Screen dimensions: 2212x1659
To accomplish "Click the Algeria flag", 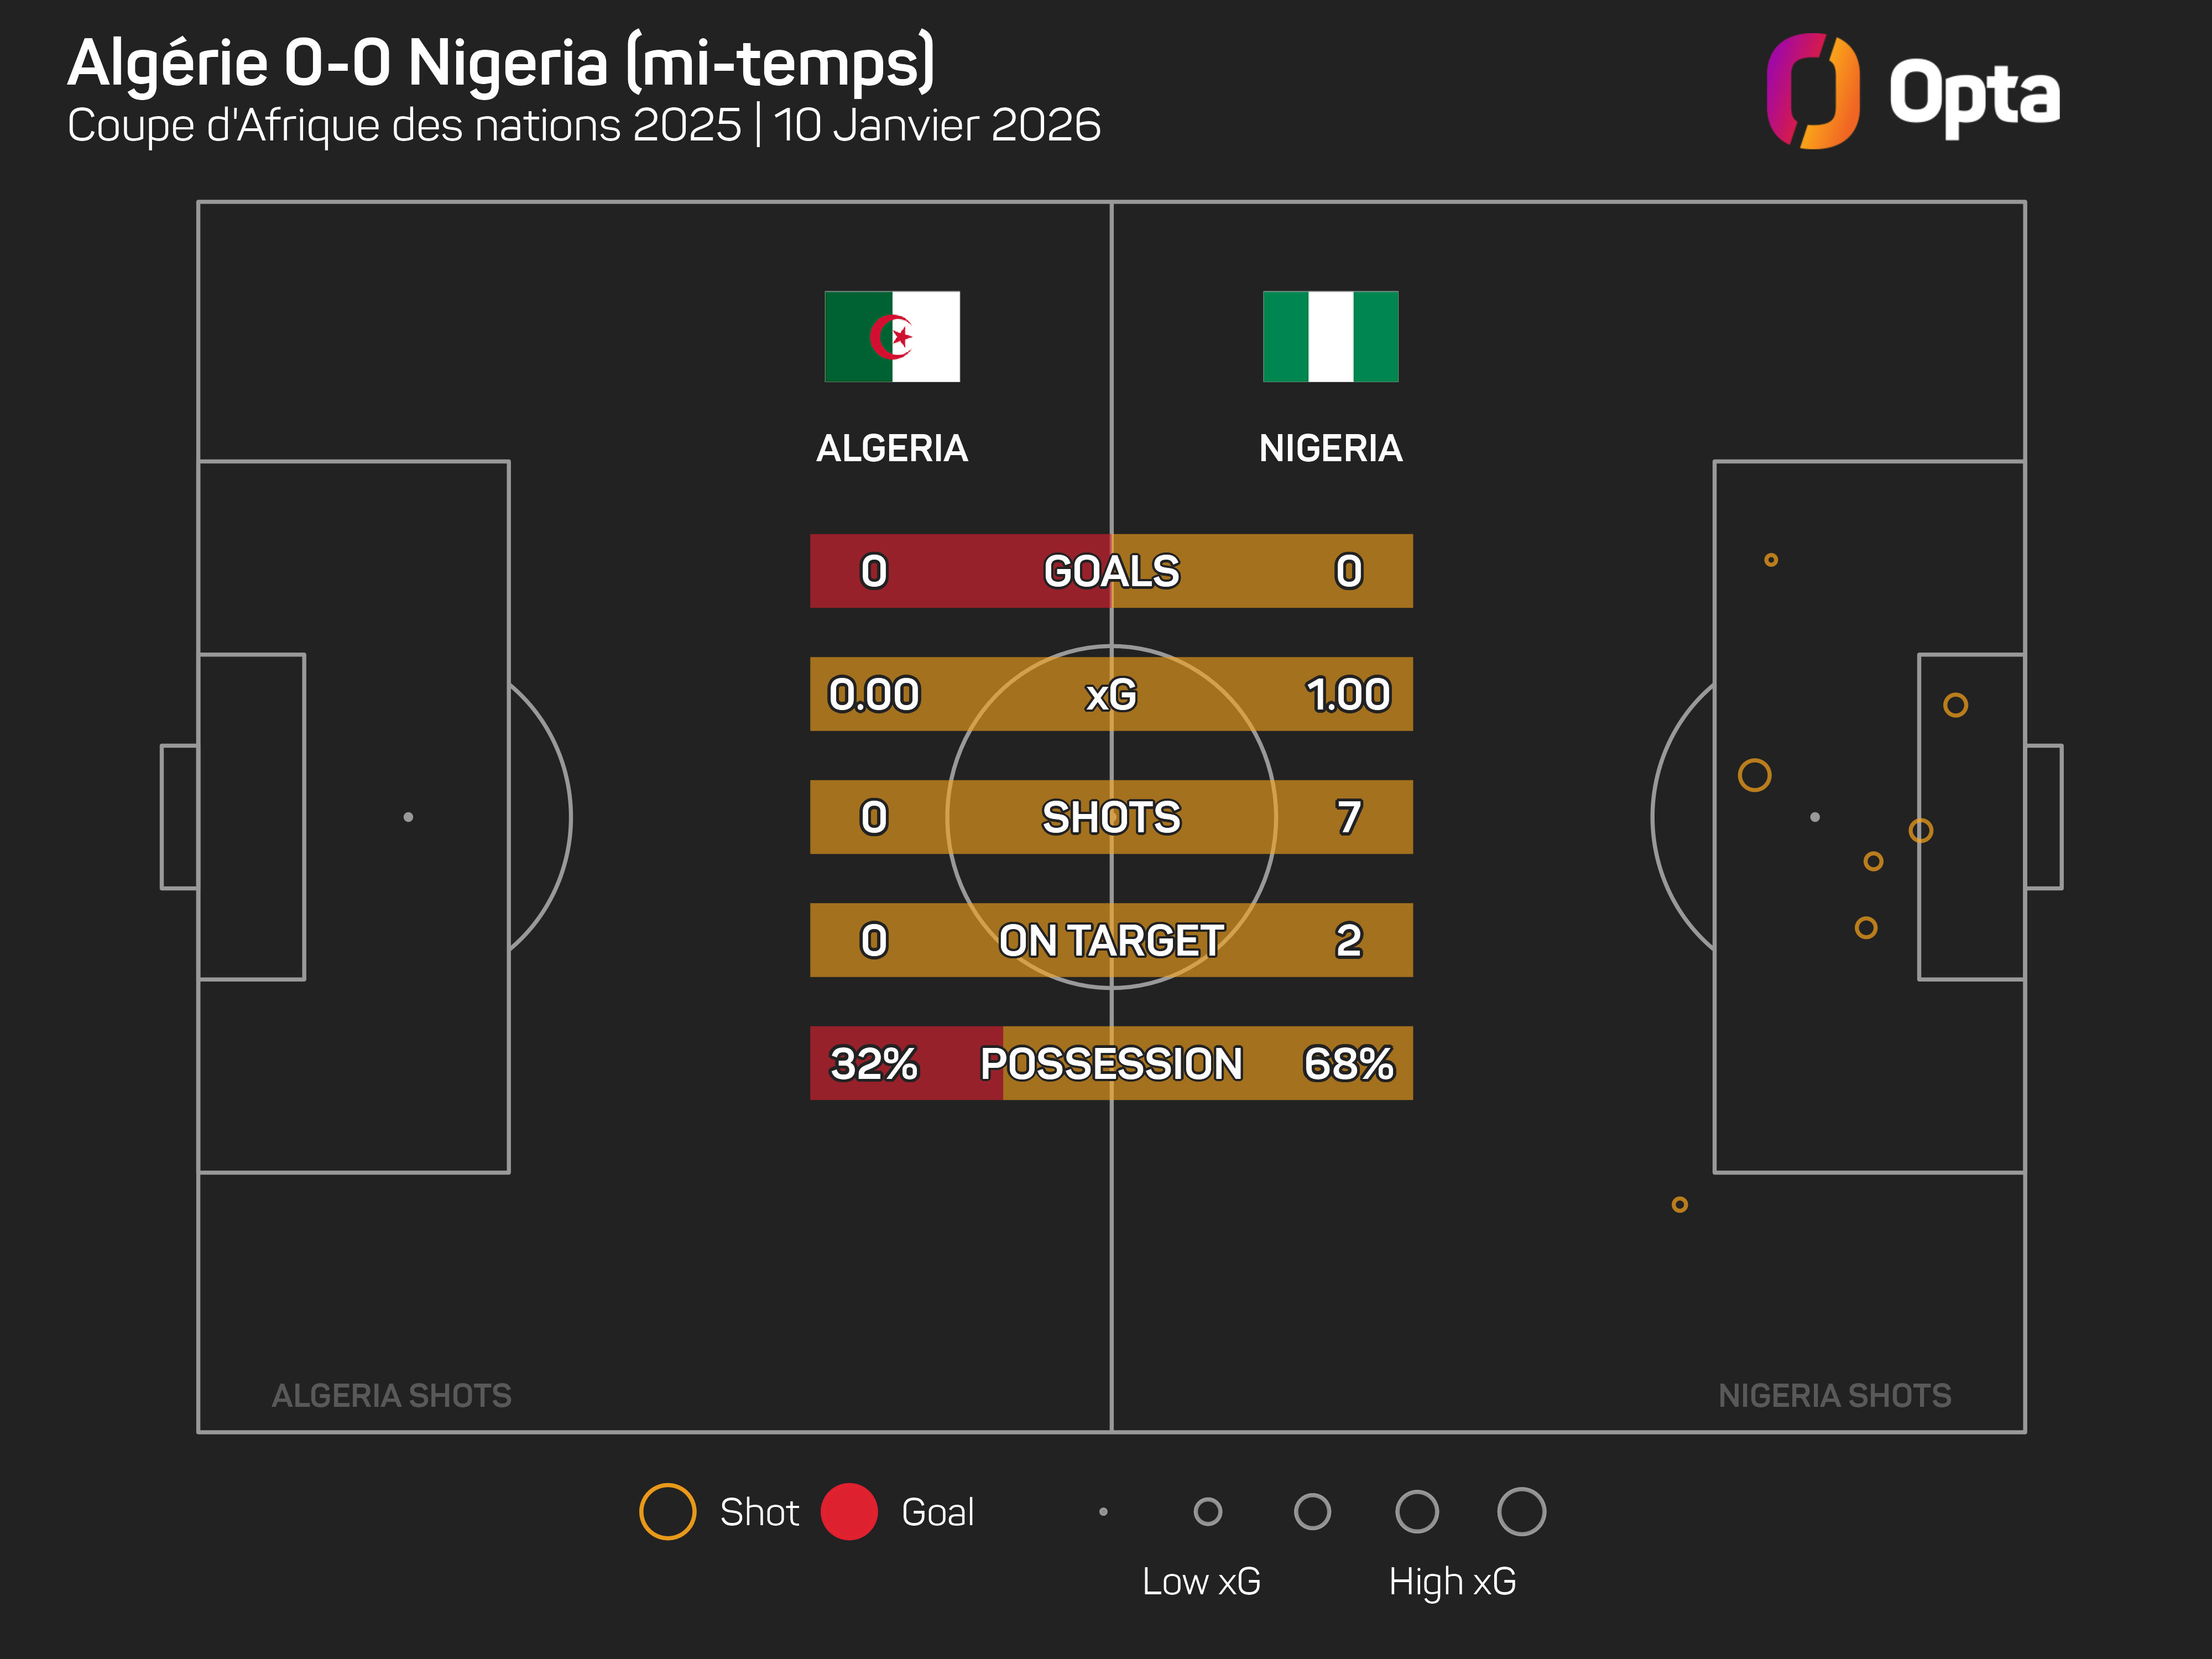I will point(891,336).
